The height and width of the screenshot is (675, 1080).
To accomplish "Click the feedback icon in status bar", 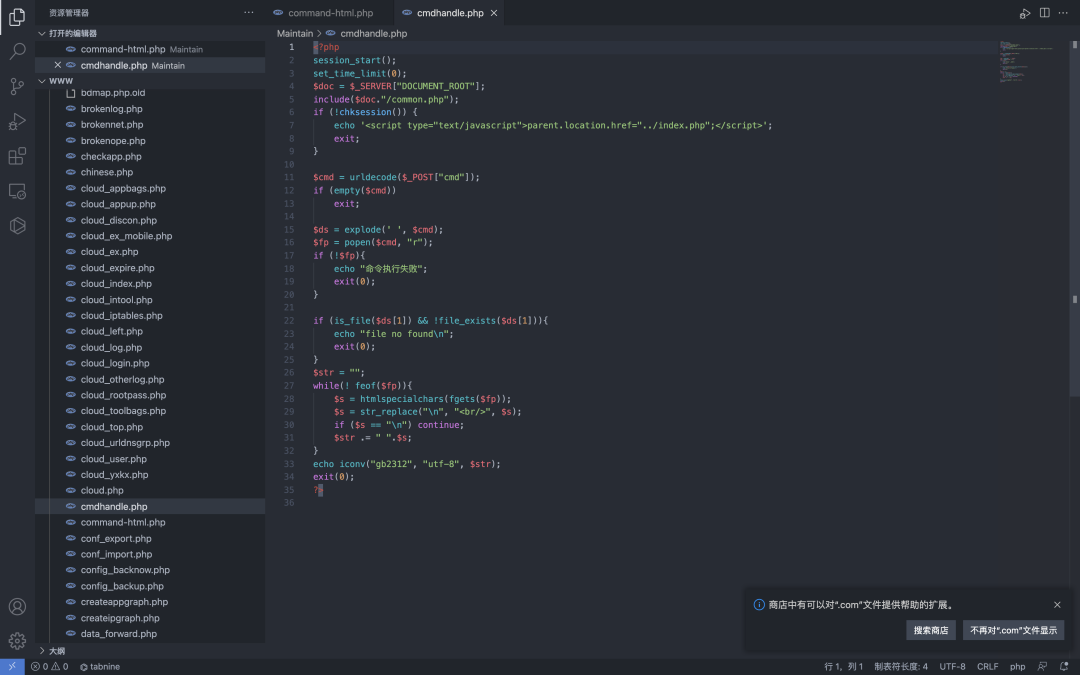I will [1042, 667].
